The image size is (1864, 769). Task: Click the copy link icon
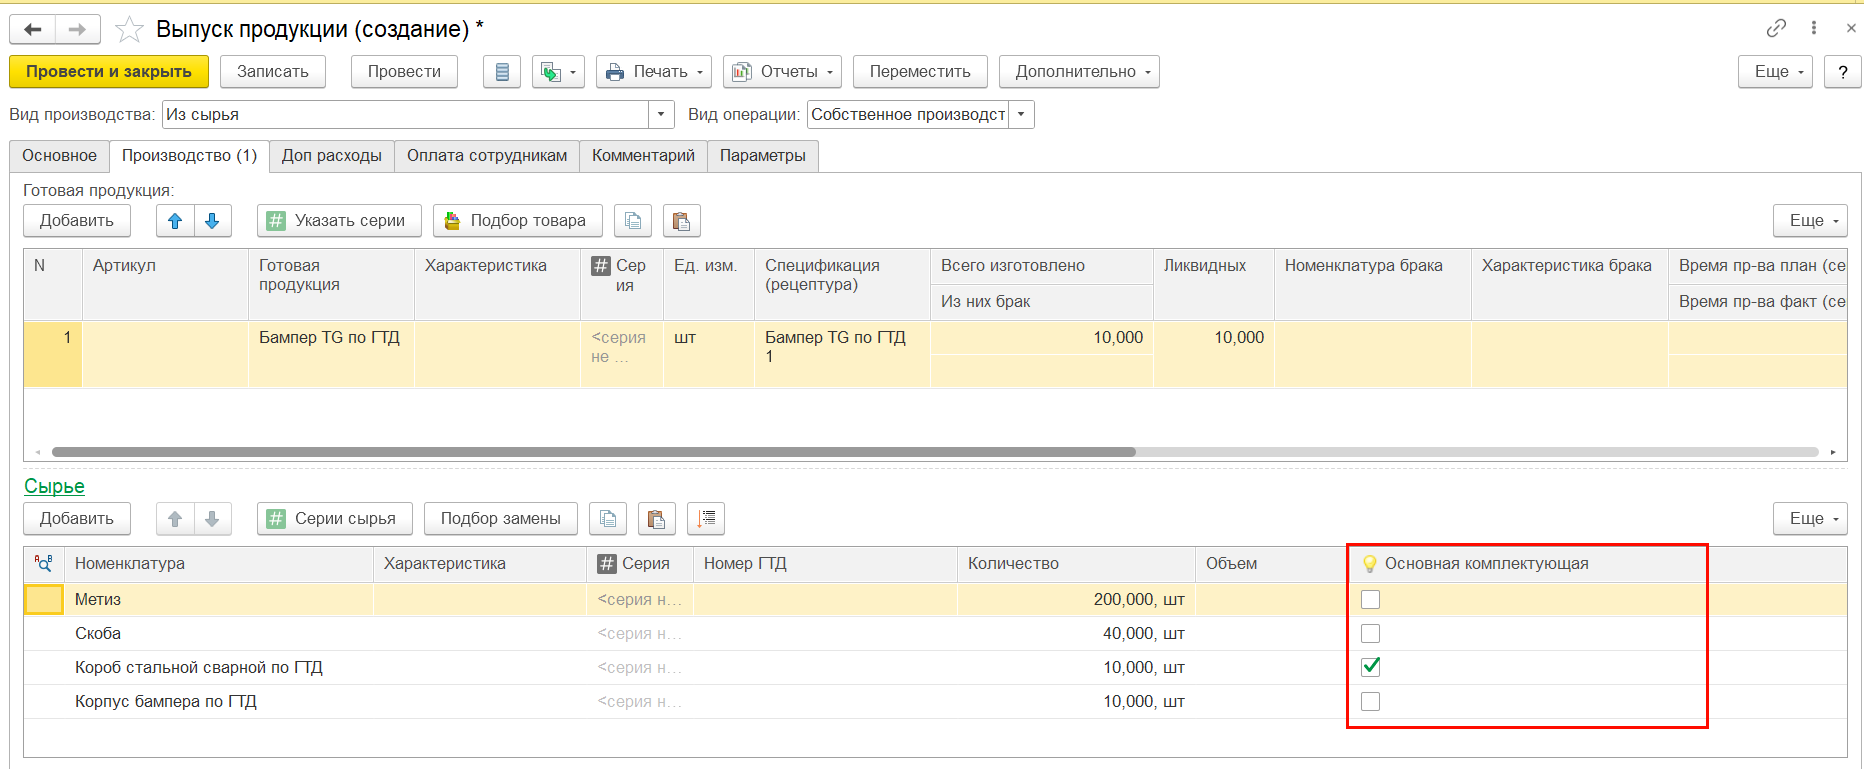(x=1776, y=29)
